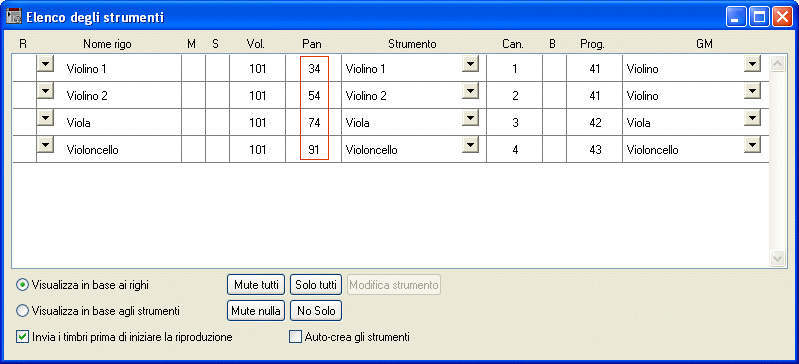This screenshot has height=364, width=799.
Task: Open staff name dropdown for Viola row
Action: pos(46,118)
